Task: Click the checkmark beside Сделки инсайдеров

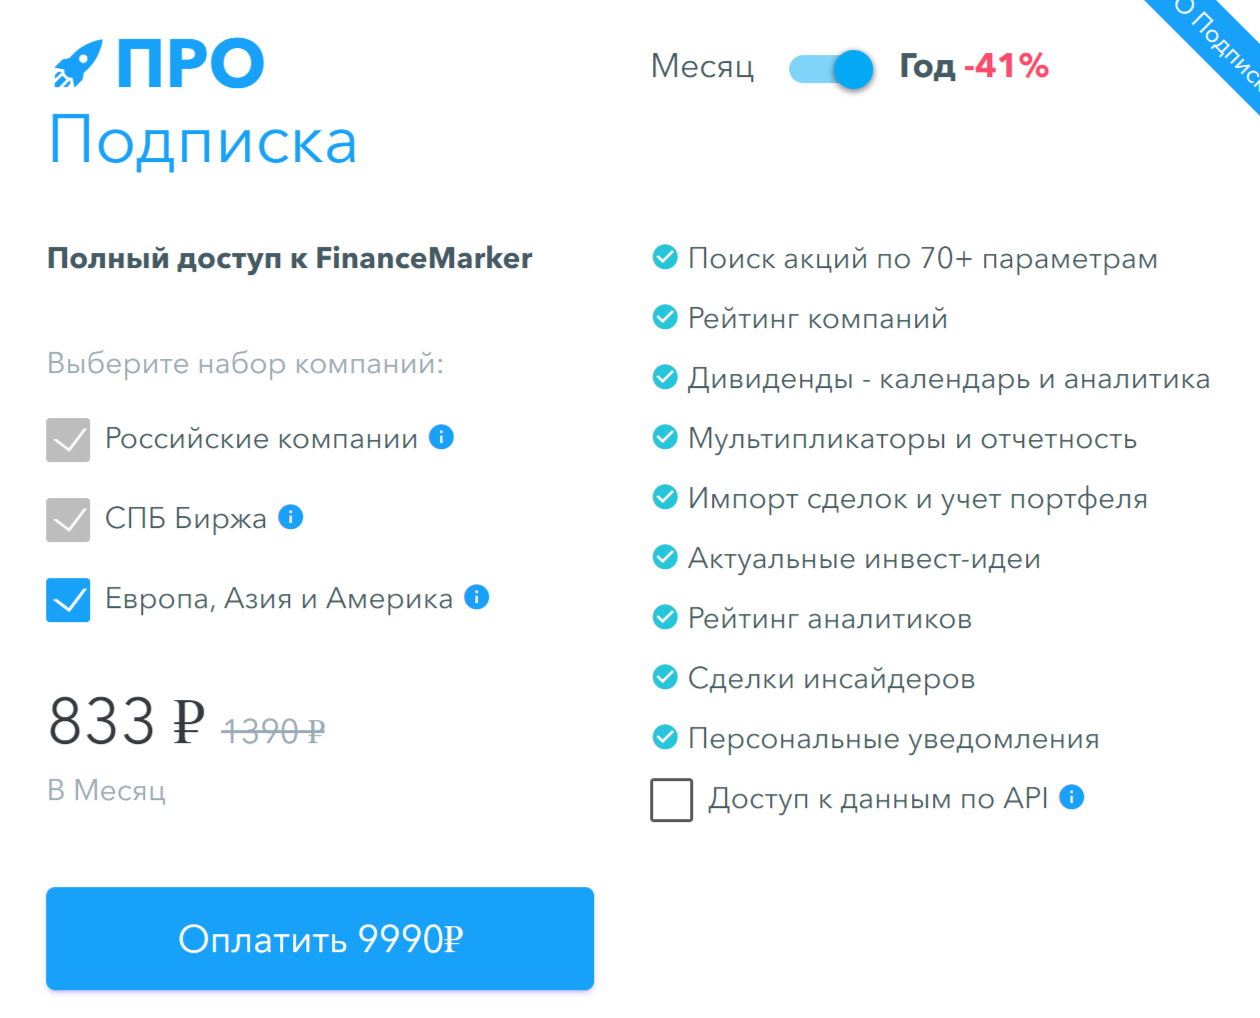Action: tap(665, 677)
